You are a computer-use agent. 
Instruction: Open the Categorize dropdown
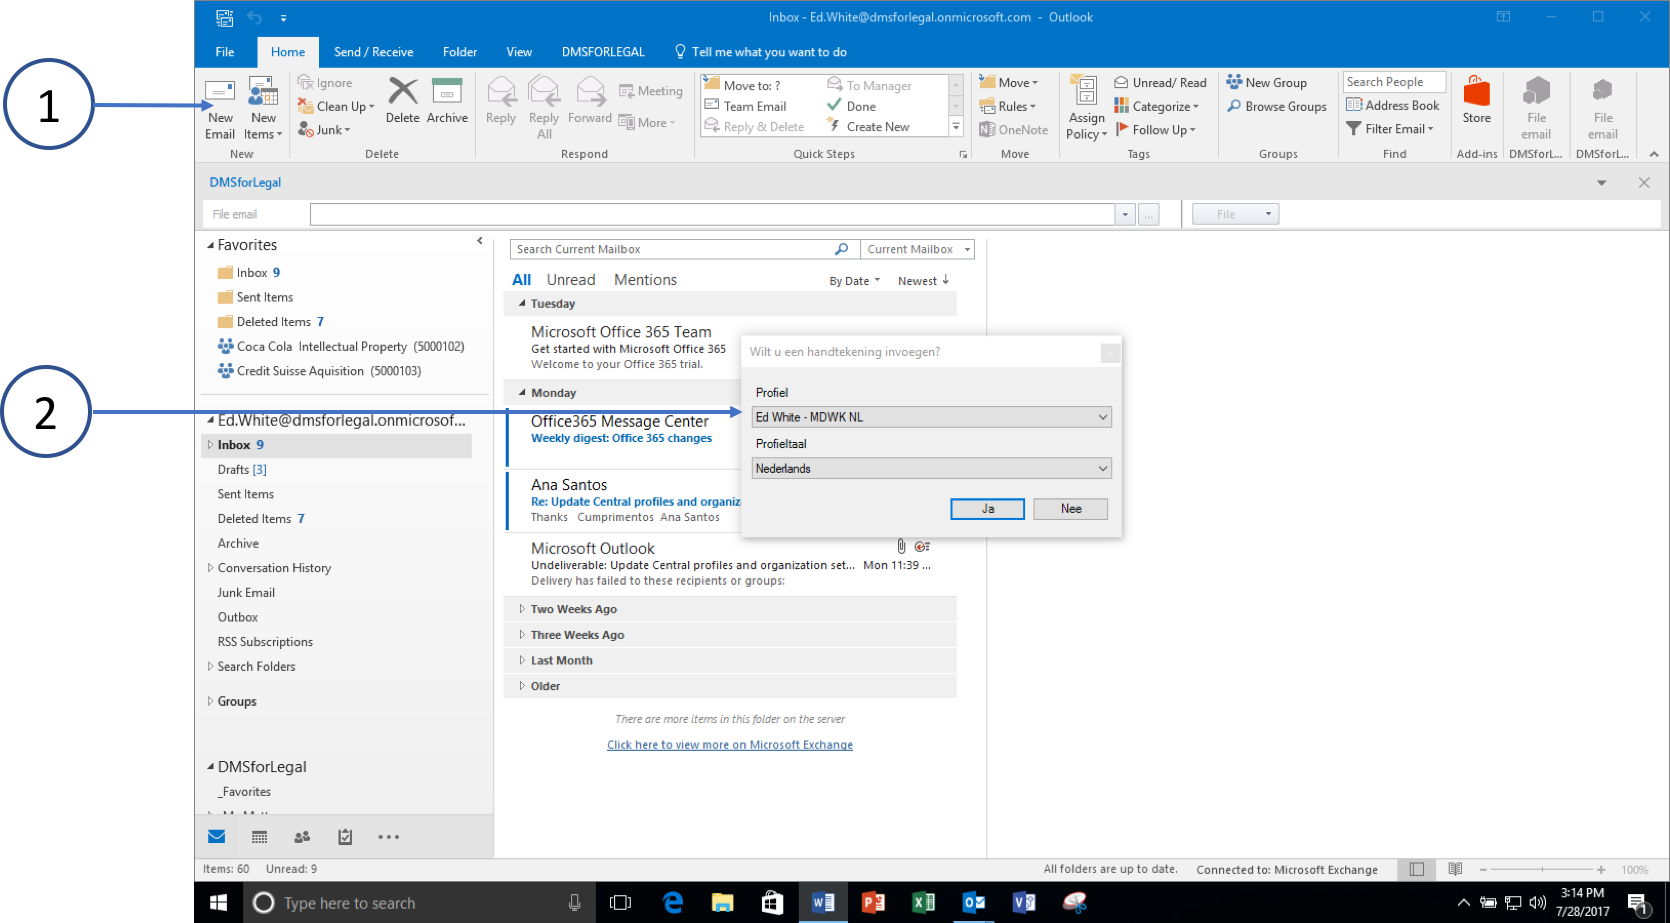click(1157, 106)
